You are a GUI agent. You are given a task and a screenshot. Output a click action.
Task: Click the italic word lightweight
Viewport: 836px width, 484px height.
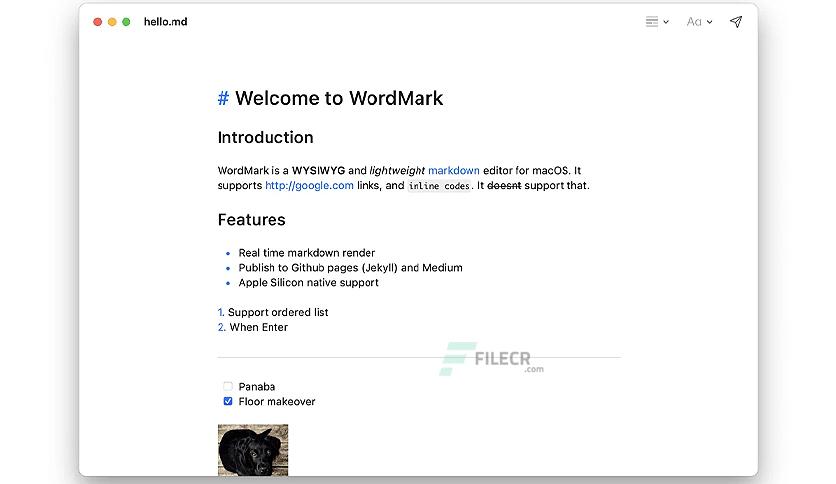[397, 171]
